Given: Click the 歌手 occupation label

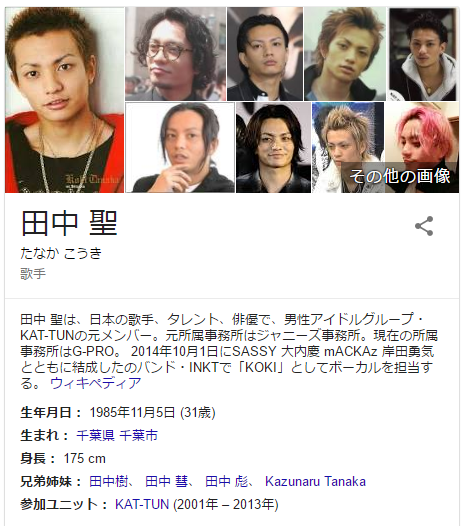Looking at the screenshot, I should pyautogui.click(x=33, y=274).
